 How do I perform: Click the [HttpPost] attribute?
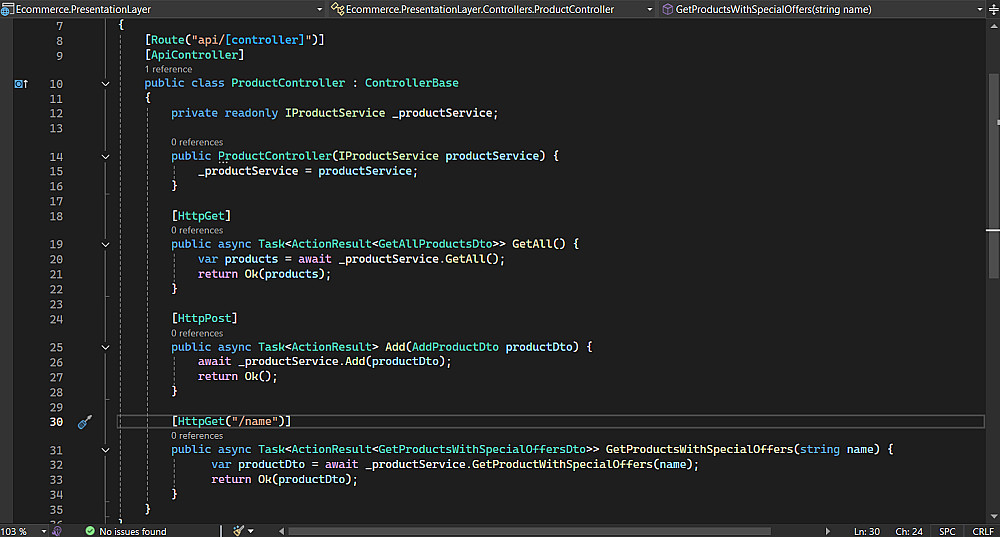click(204, 318)
